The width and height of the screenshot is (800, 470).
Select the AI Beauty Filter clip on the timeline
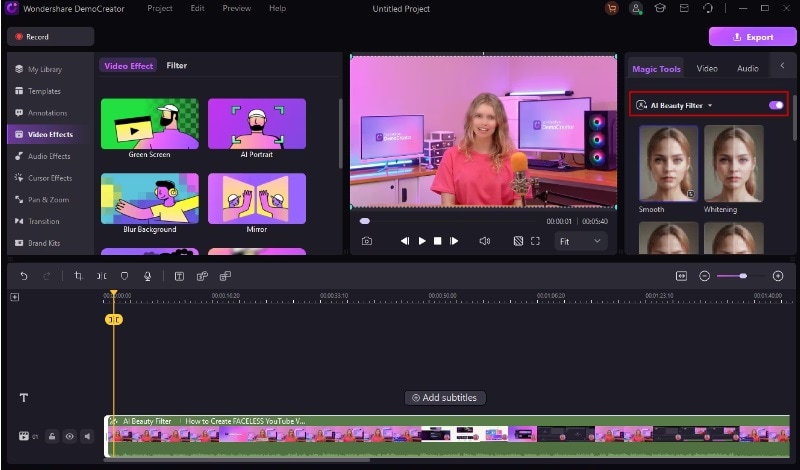coord(447,436)
